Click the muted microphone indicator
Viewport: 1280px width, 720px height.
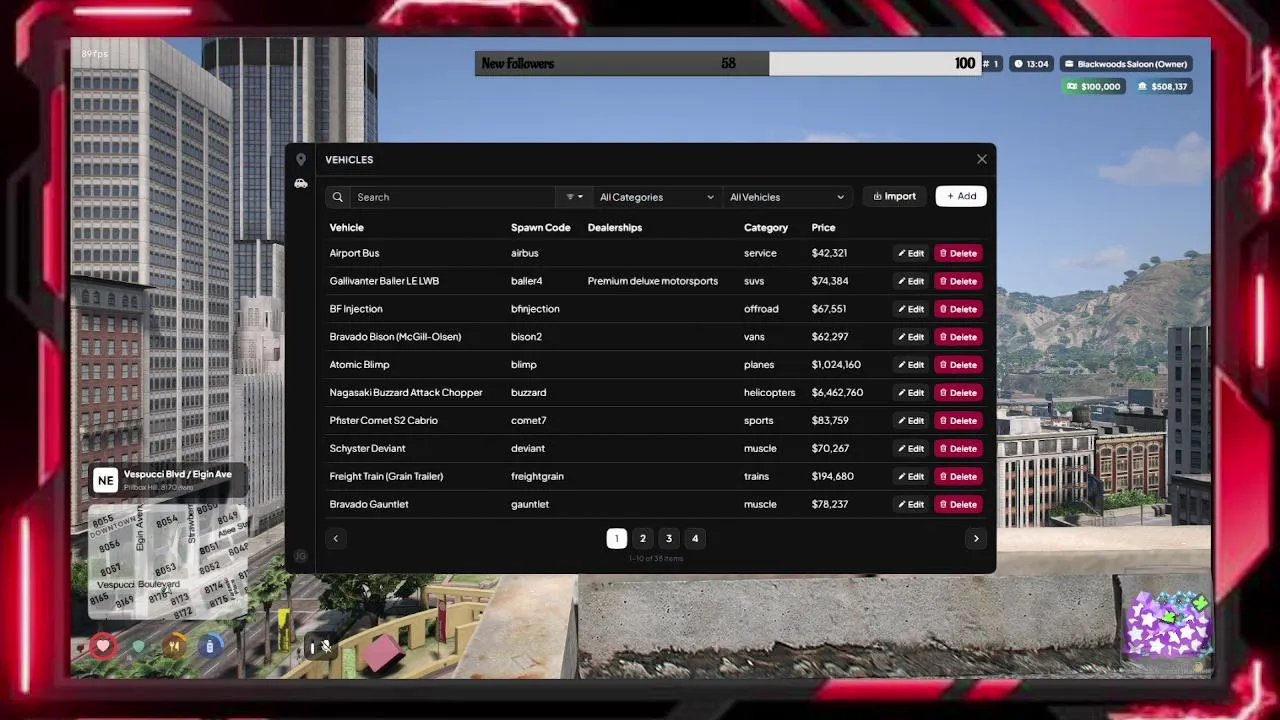coord(326,647)
